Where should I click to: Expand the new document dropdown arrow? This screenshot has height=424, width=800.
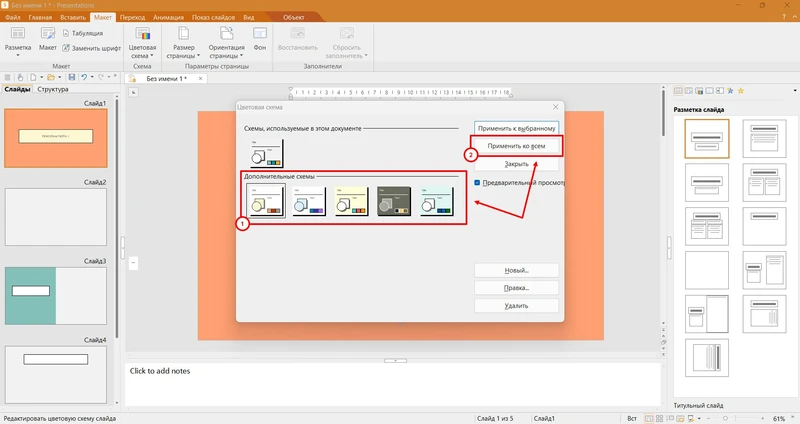coord(41,77)
